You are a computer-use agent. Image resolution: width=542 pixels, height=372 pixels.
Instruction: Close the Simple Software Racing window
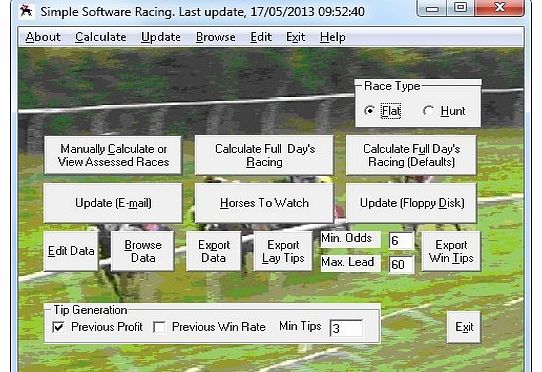[500, 8]
